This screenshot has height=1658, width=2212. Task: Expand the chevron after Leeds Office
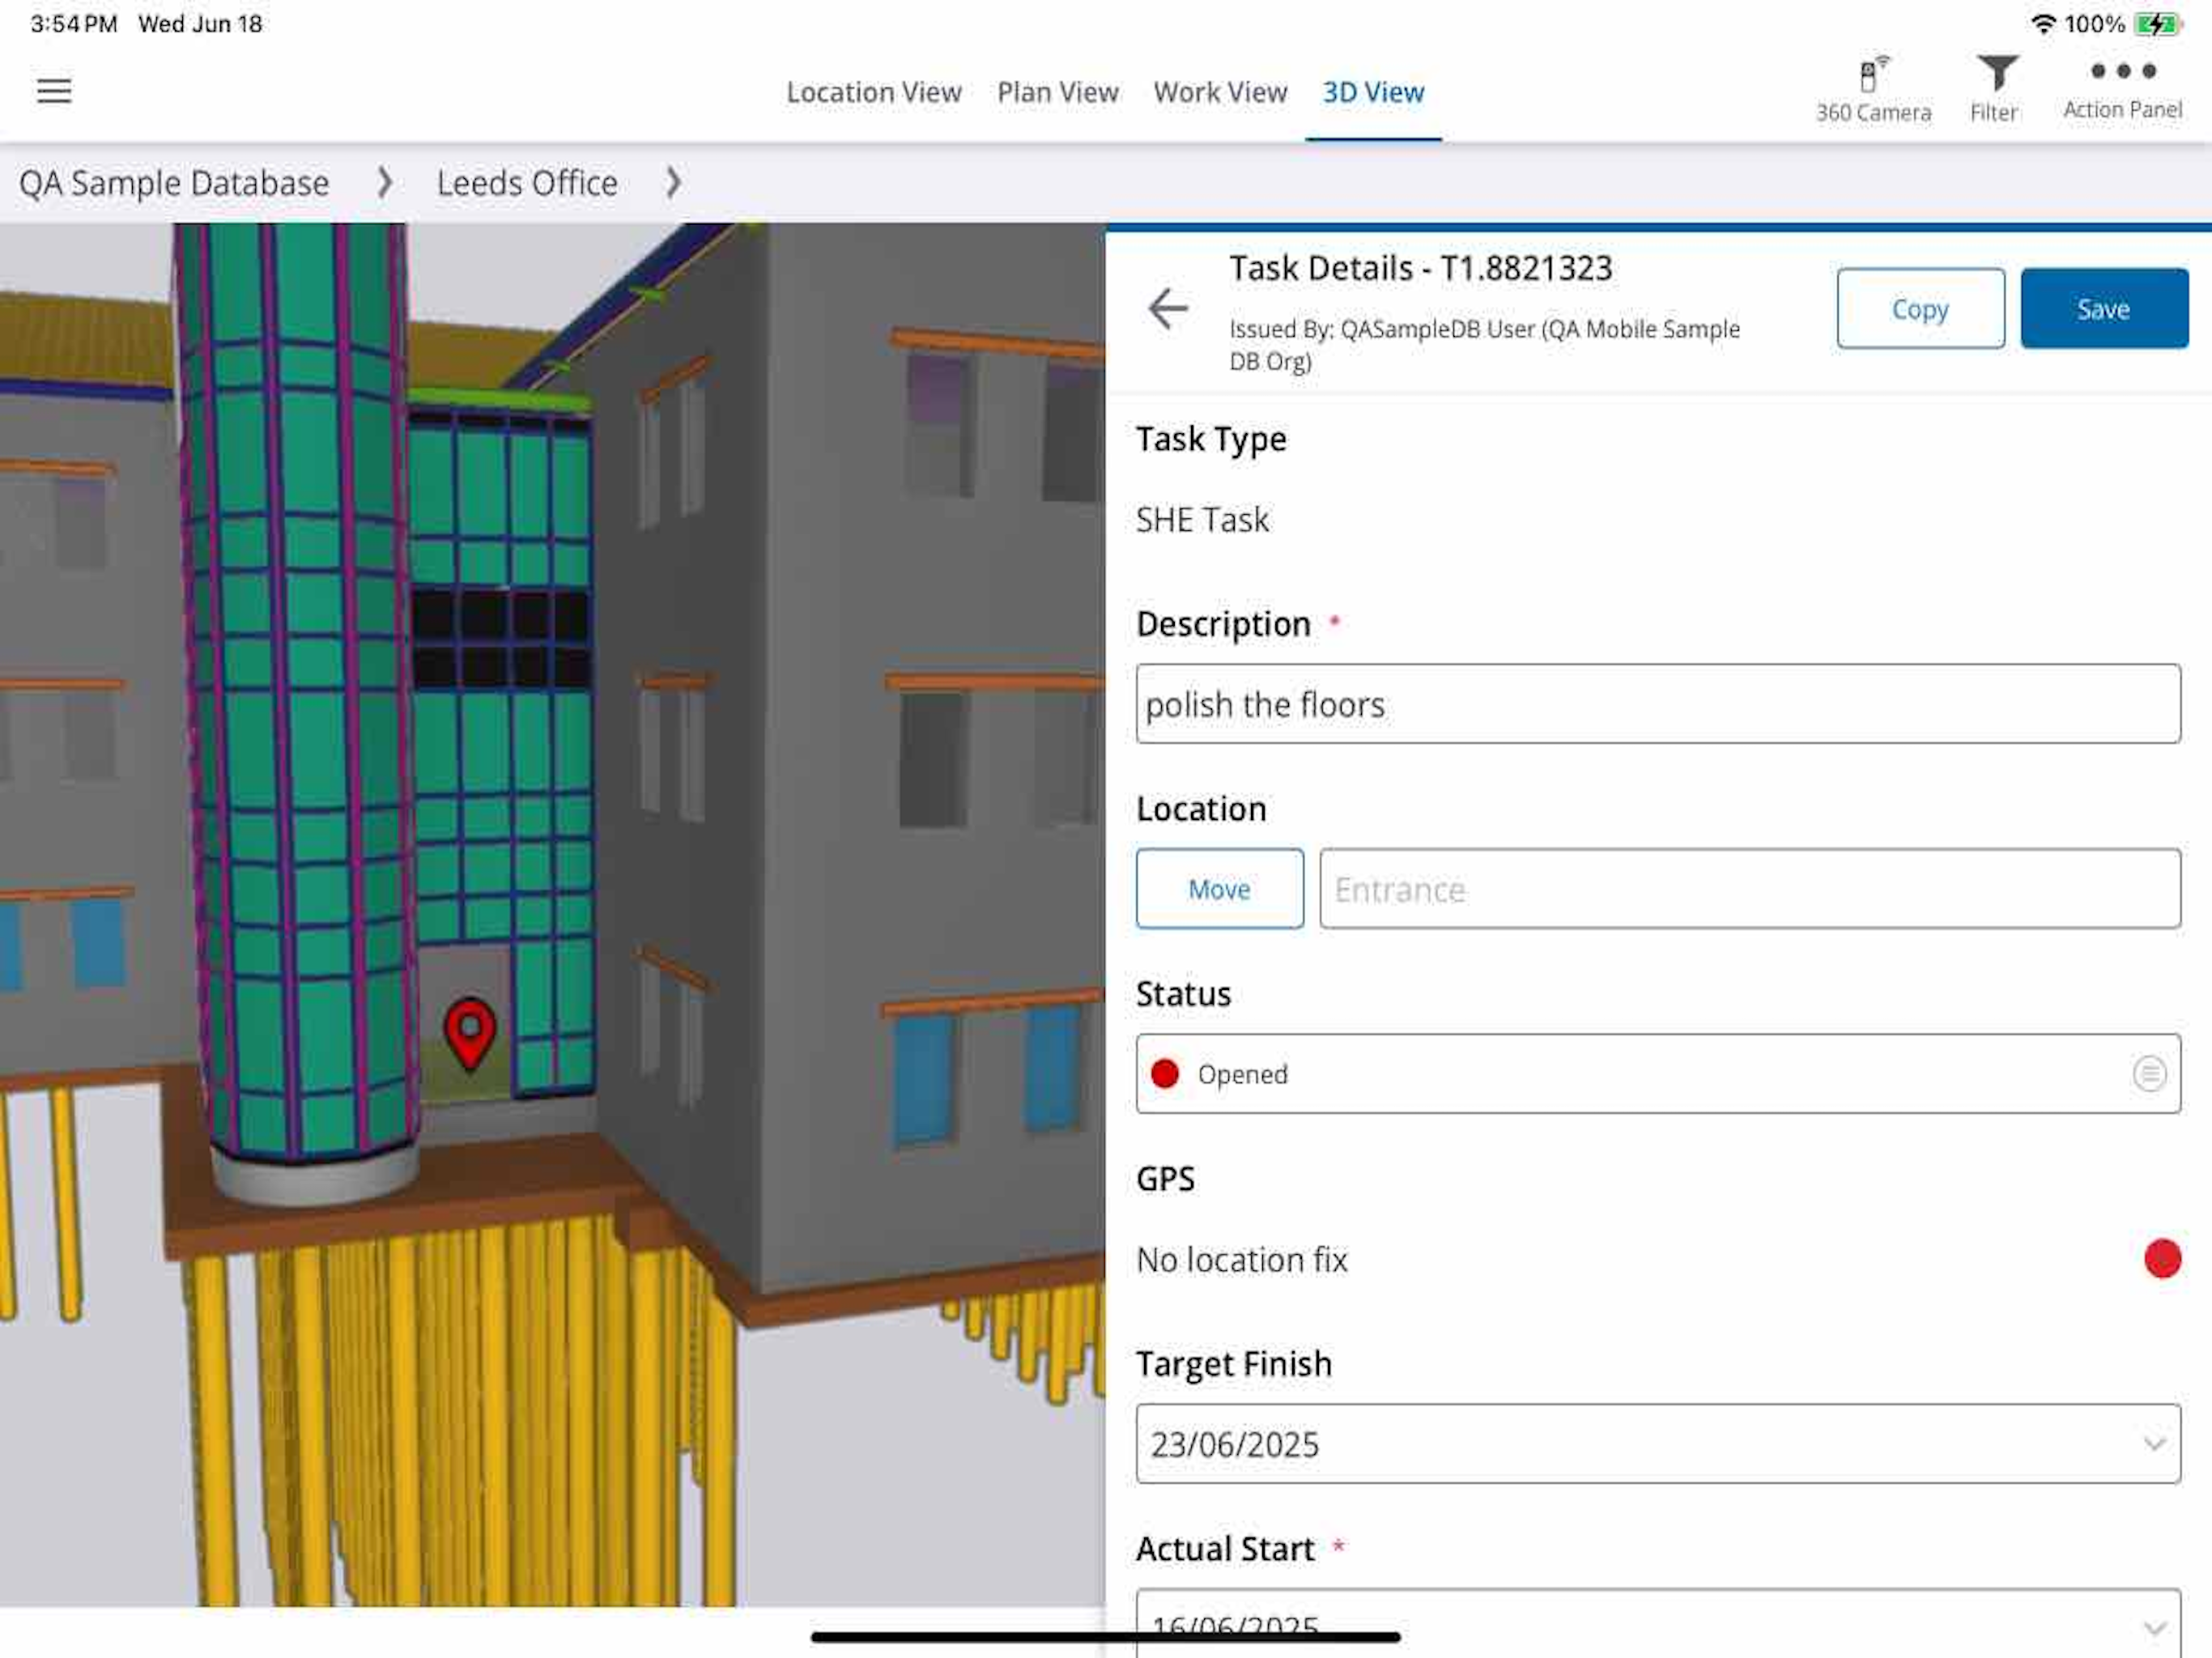pos(673,182)
